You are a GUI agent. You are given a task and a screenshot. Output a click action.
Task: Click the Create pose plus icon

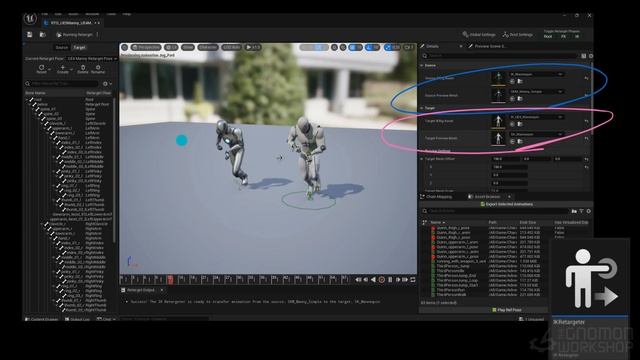pyautogui.click(x=62, y=67)
